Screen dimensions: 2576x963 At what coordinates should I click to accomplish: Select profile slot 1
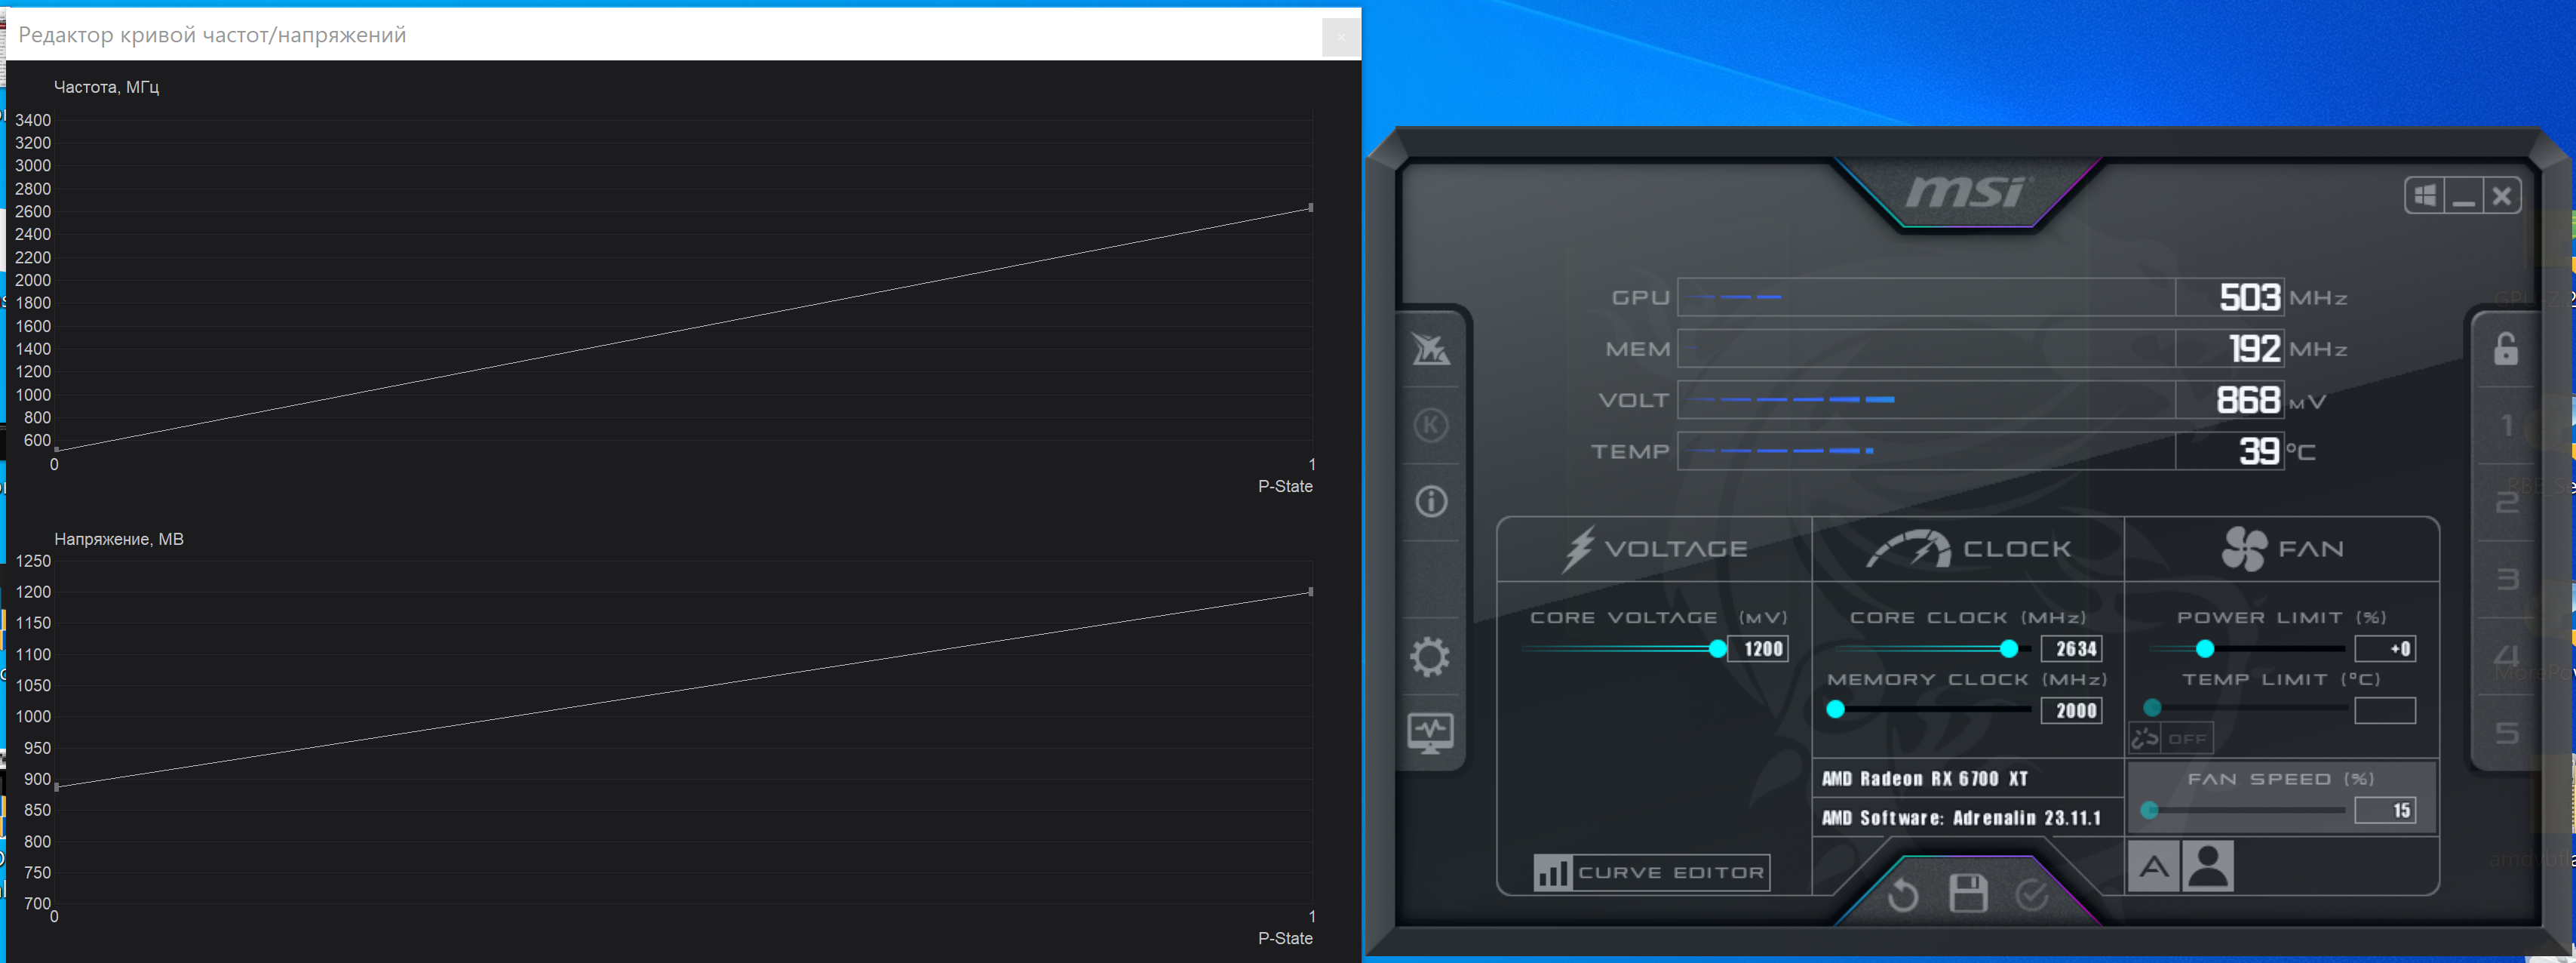2506,426
